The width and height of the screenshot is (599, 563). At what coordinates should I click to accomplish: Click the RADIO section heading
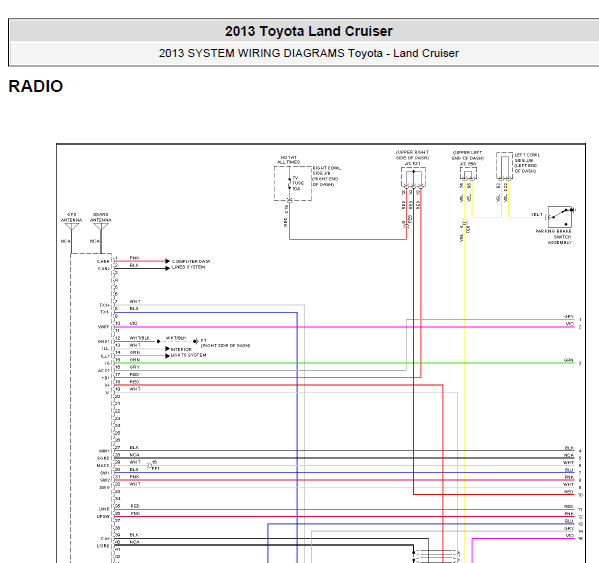click(36, 86)
